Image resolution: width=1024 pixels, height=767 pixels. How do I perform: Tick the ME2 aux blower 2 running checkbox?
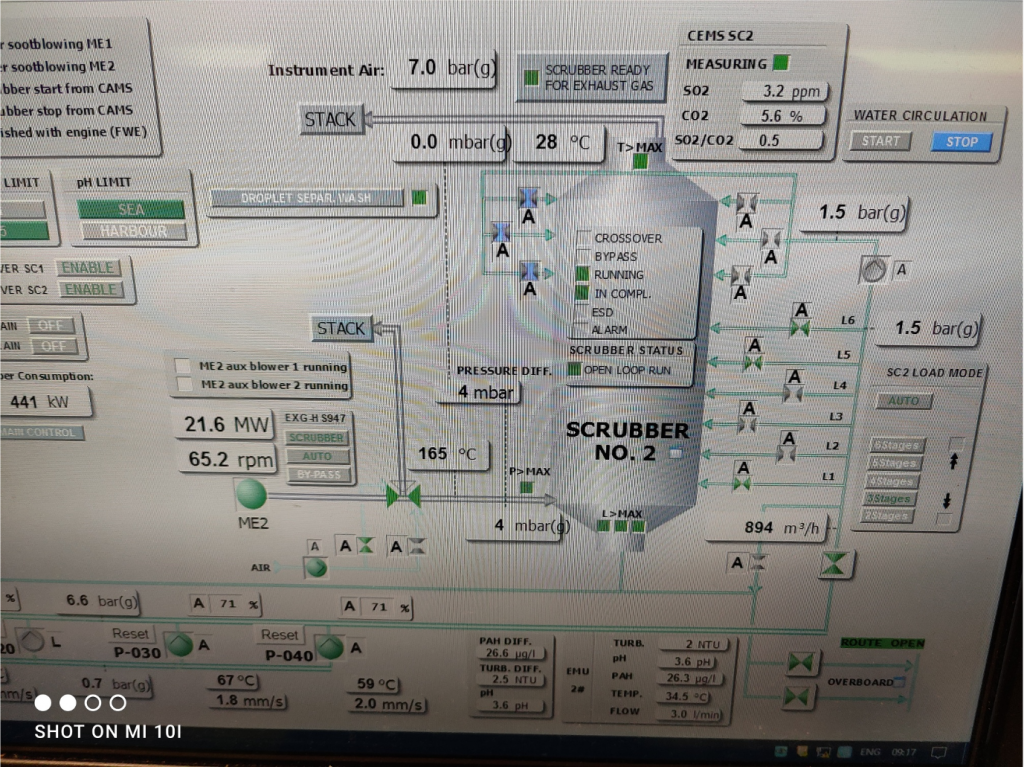coord(185,384)
